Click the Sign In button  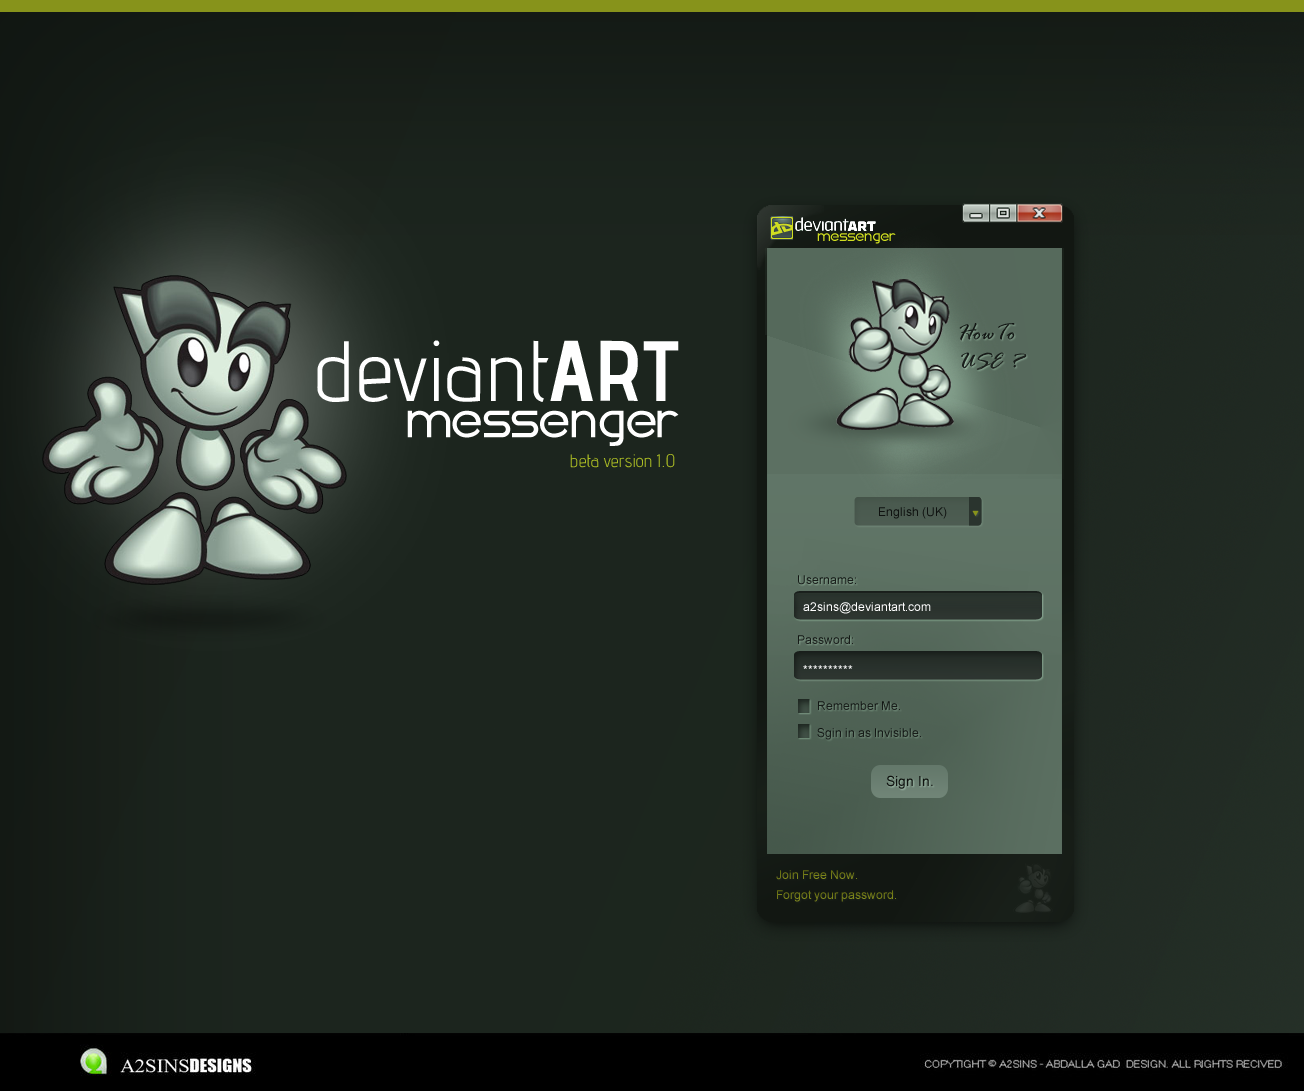[909, 781]
